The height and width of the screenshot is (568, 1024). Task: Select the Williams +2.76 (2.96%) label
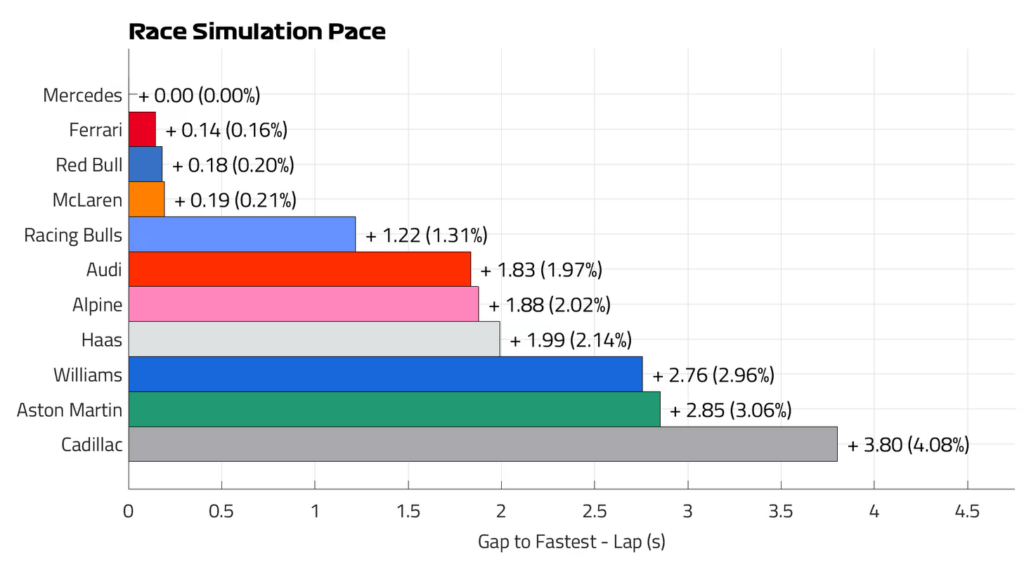[x=713, y=375]
